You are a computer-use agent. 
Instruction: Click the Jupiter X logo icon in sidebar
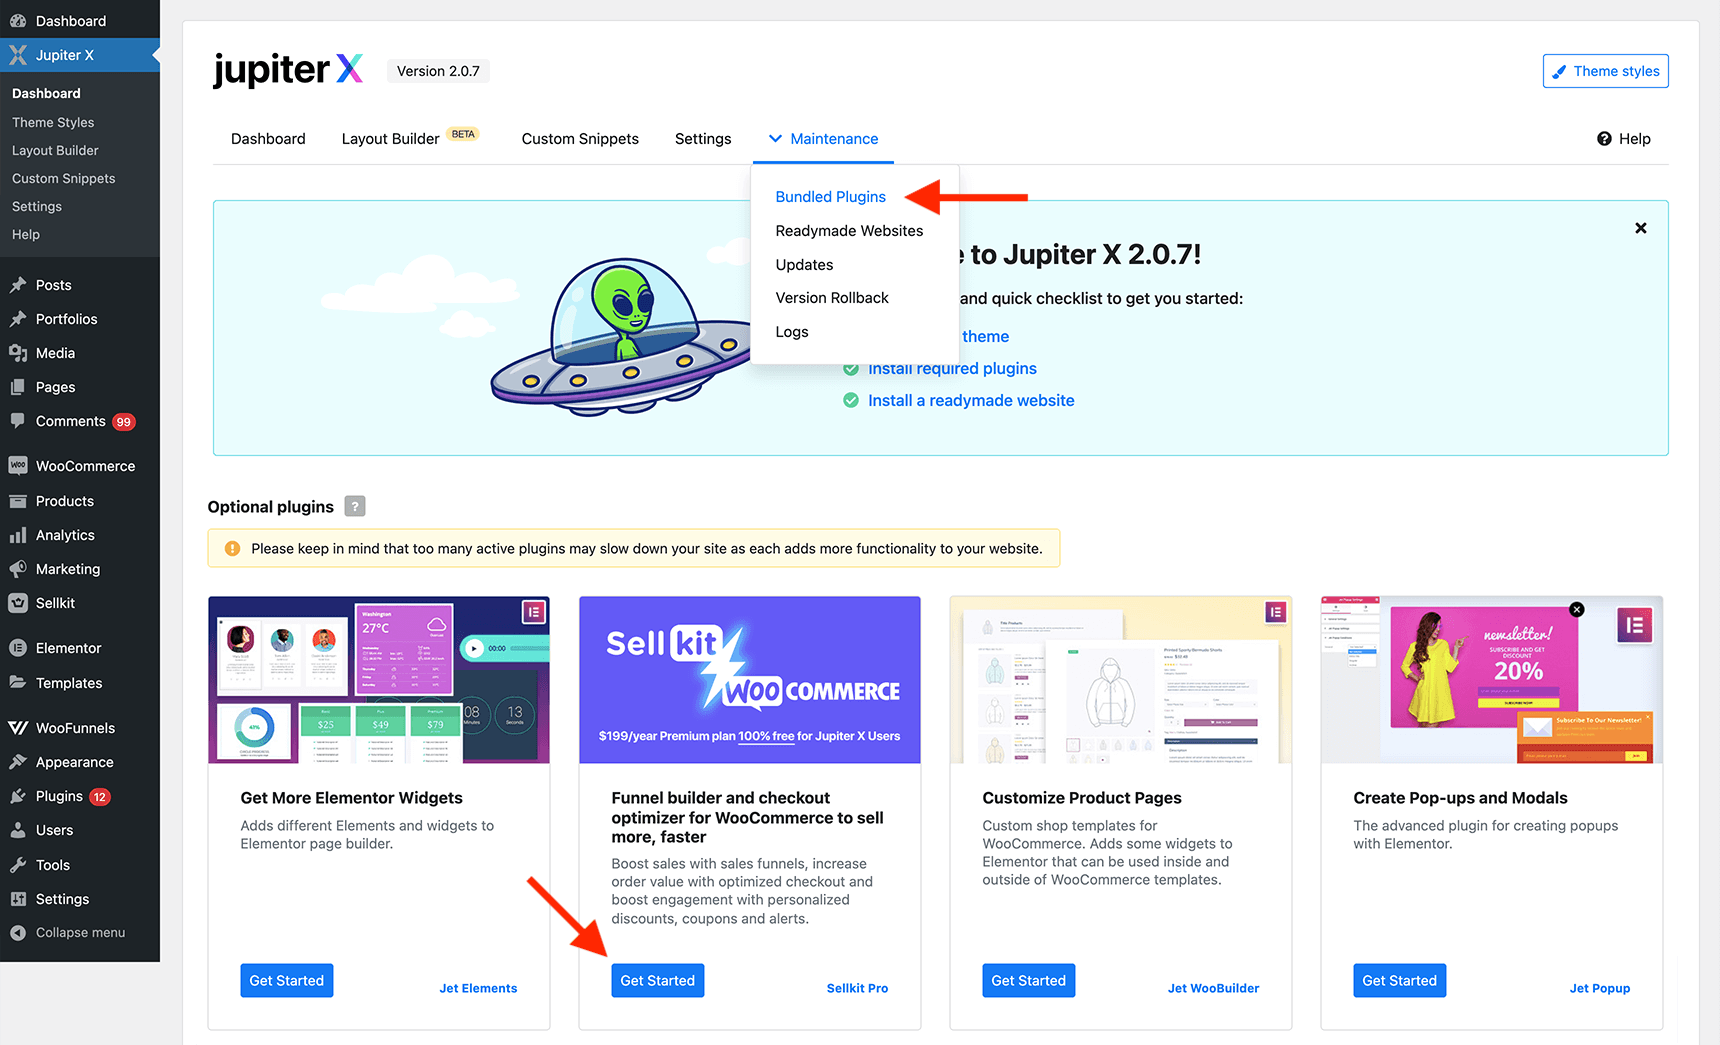[18, 55]
